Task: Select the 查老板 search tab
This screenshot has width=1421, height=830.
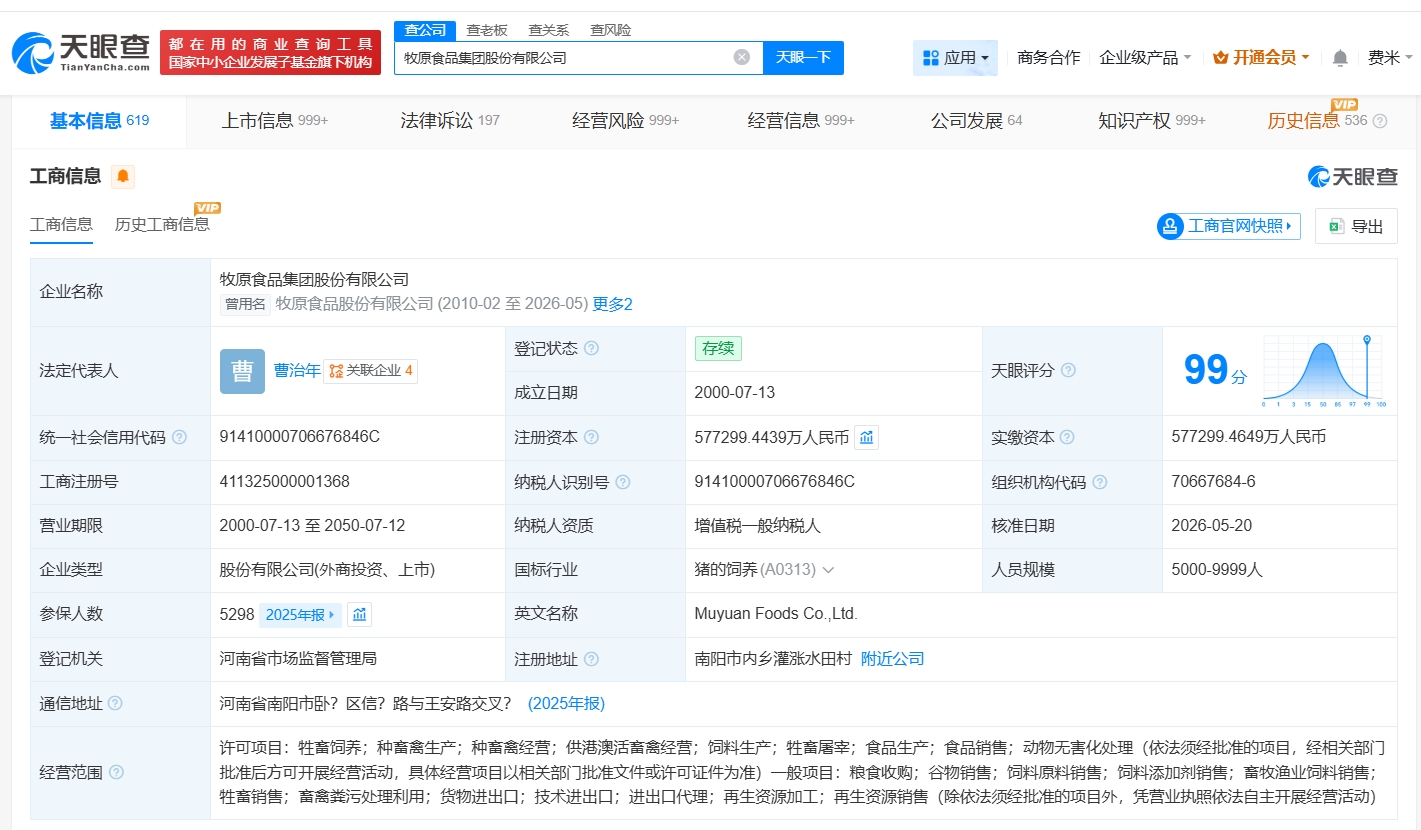Action: tap(487, 30)
